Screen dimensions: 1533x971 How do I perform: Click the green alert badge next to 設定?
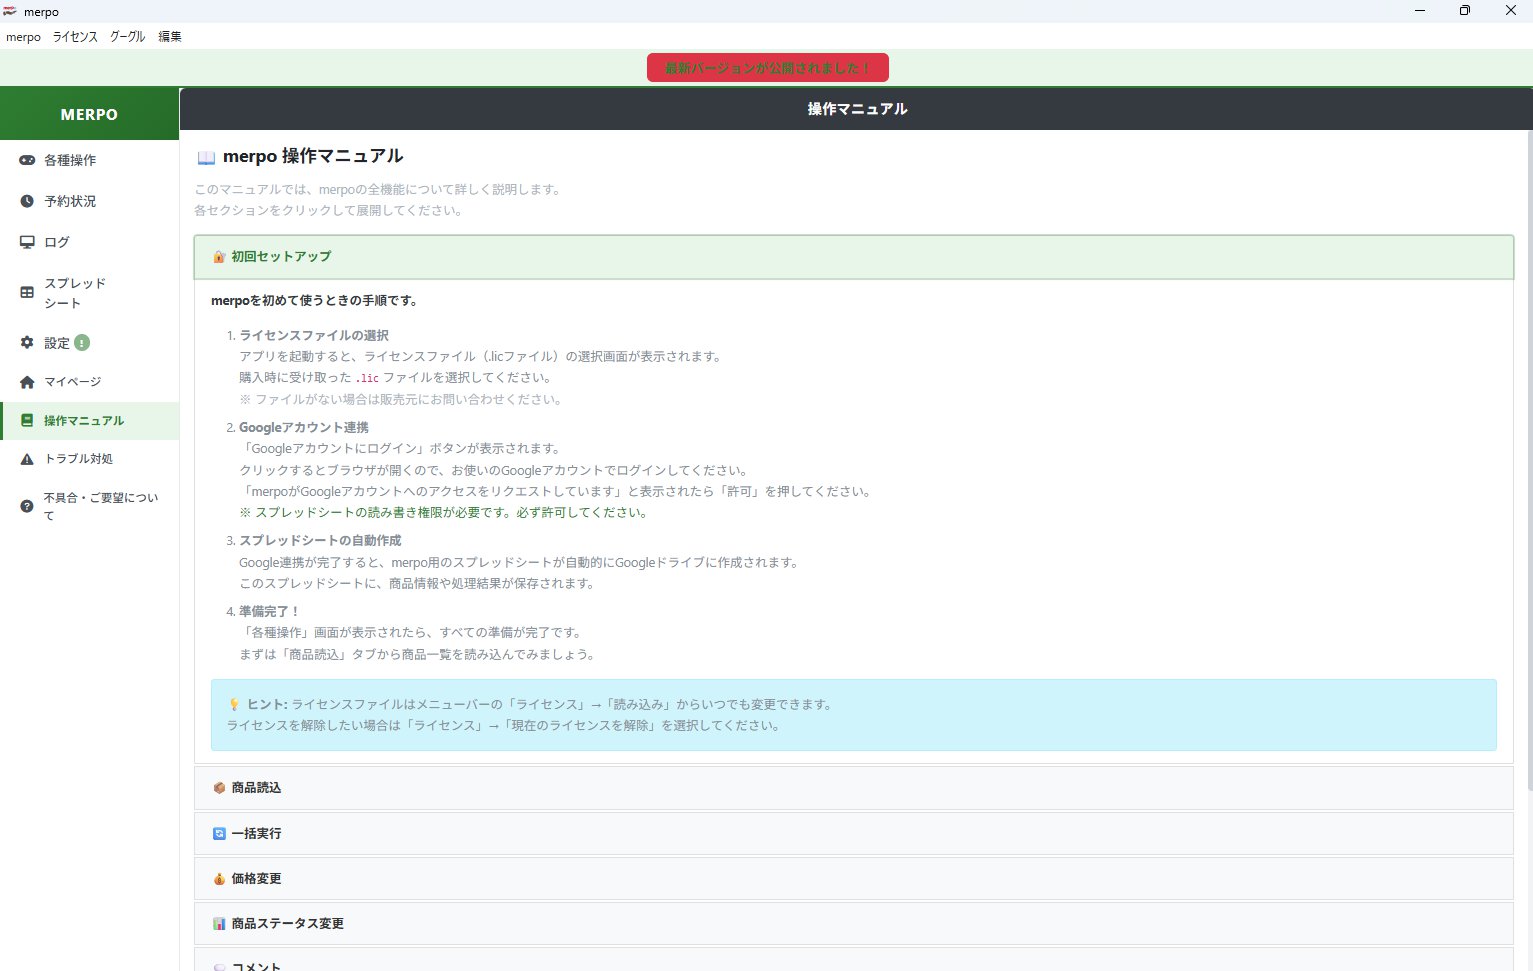[x=82, y=343]
